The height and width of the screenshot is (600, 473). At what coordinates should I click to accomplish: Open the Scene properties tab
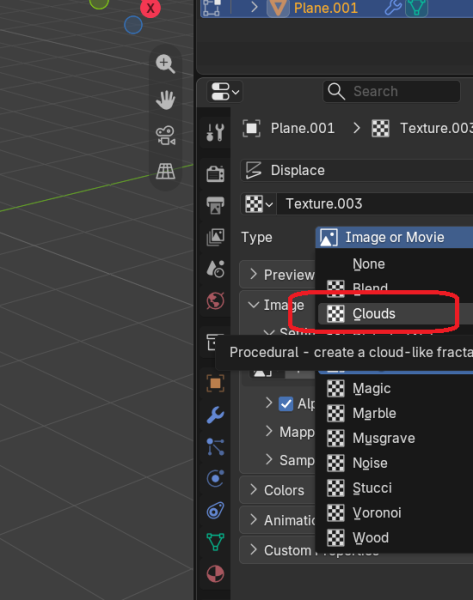click(x=215, y=269)
